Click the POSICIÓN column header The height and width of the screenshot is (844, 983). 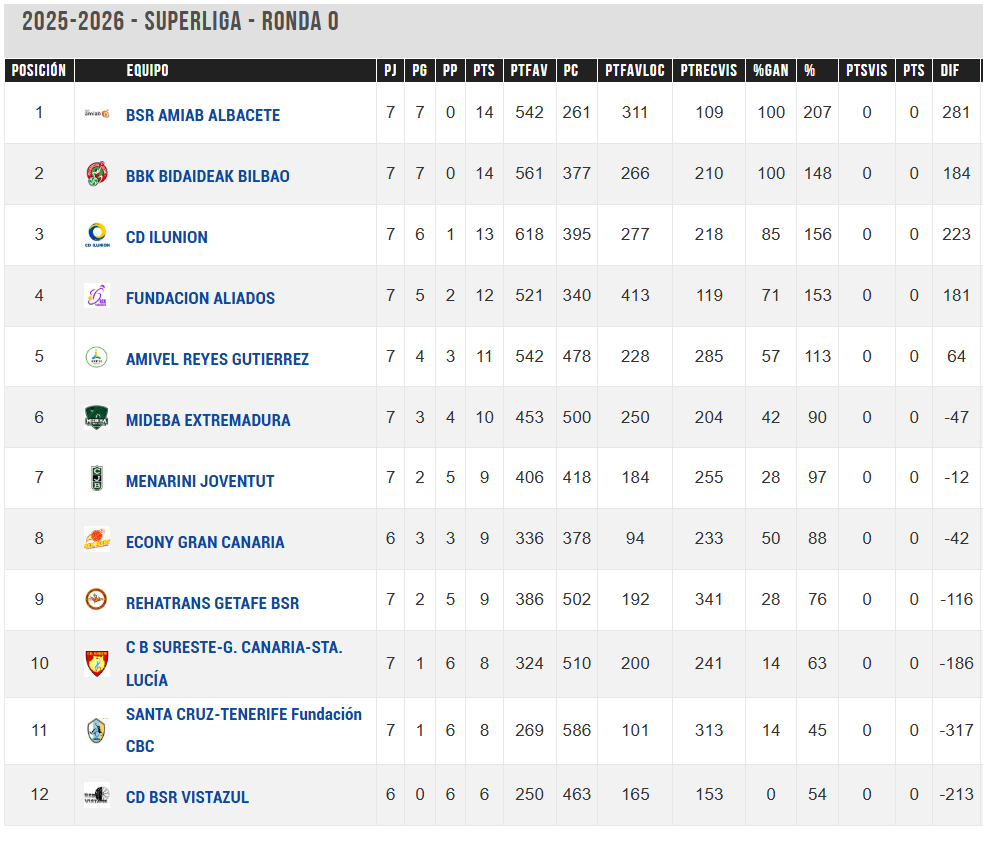click(x=39, y=71)
